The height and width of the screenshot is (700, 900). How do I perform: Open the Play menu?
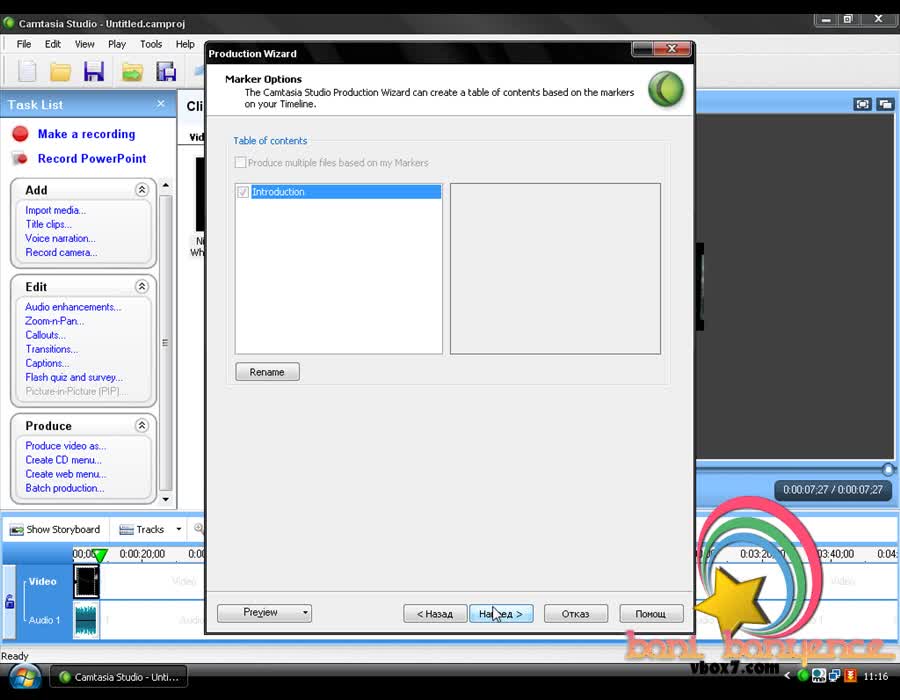117,44
